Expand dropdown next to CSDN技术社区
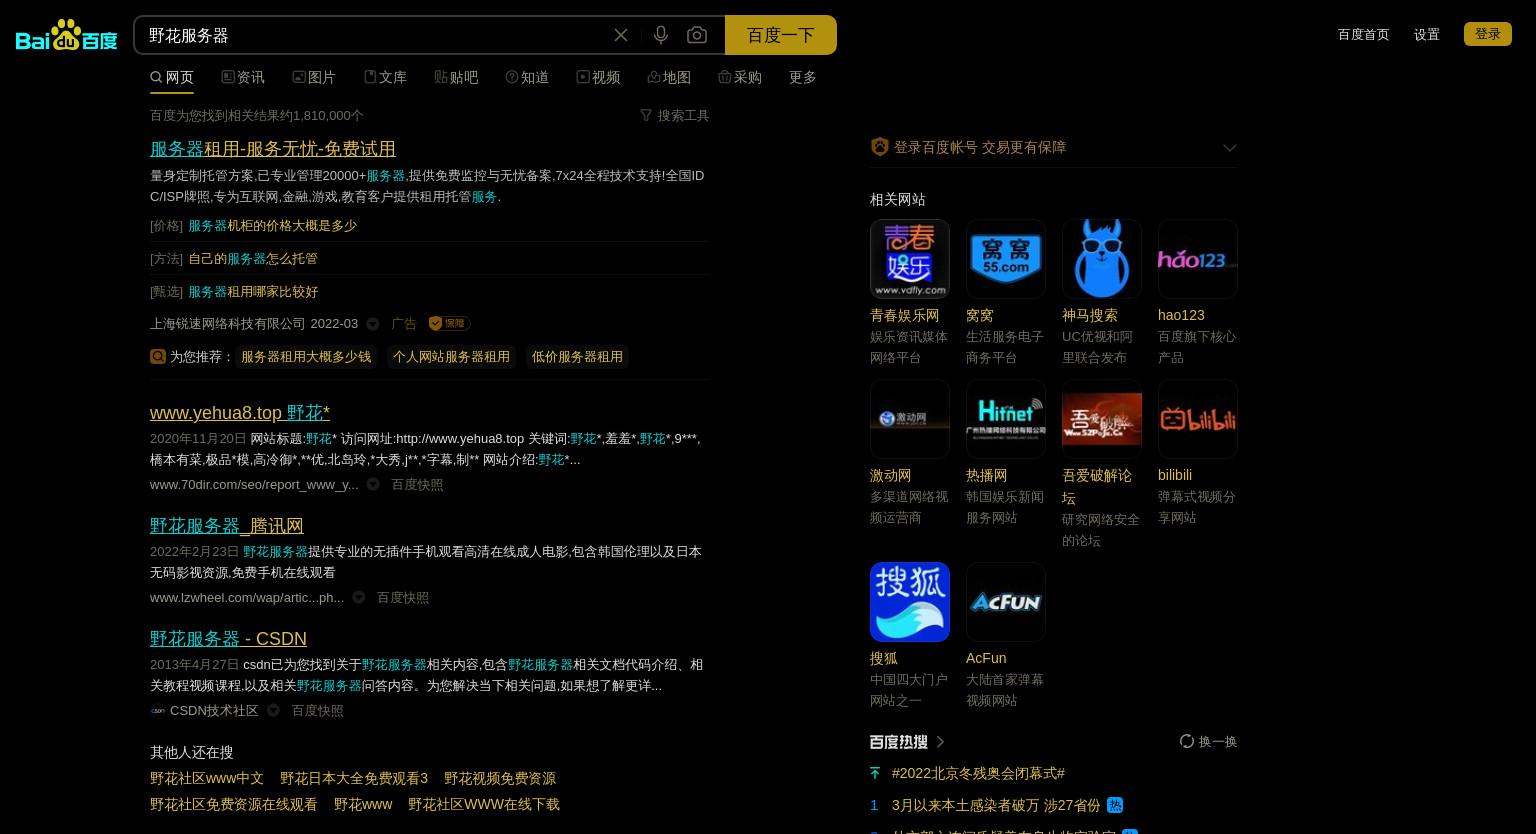This screenshot has height=834, width=1536. [x=273, y=710]
